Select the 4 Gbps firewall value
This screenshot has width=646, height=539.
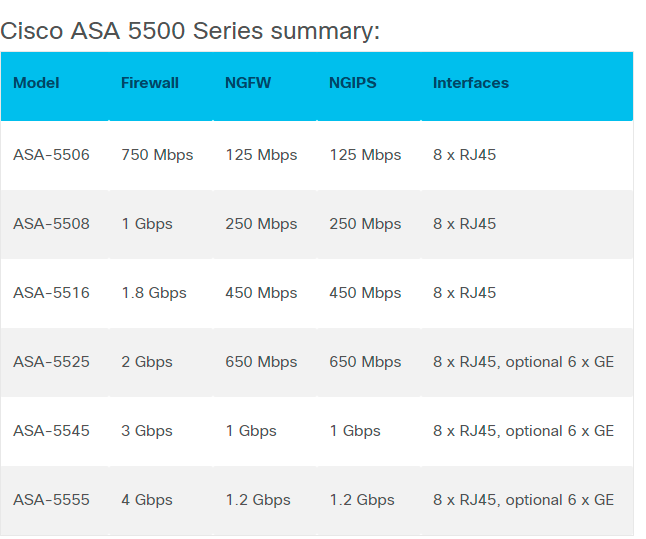pyautogui.click(x=147, y=500)
